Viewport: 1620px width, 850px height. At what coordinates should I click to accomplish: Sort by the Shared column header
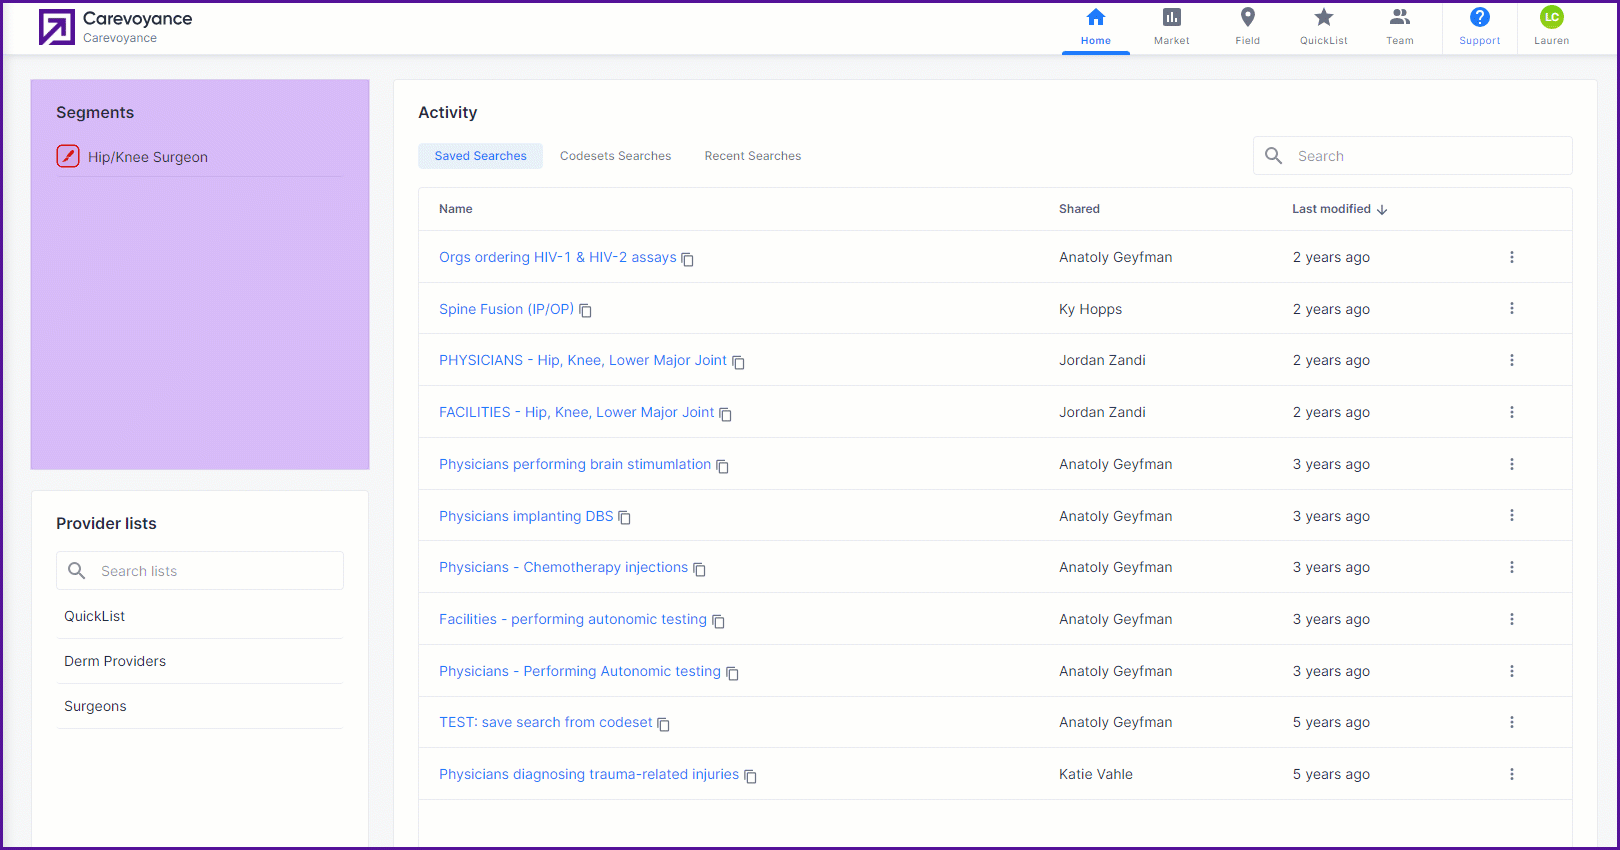tap(1079, 209)
